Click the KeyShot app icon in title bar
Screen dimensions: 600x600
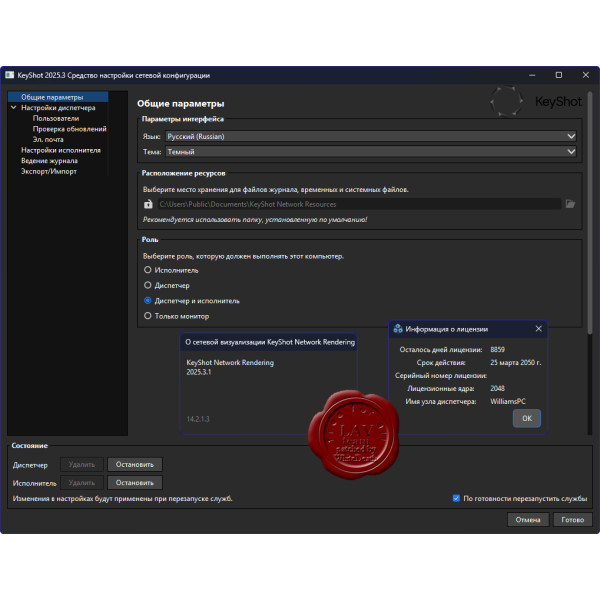[10, 75]
